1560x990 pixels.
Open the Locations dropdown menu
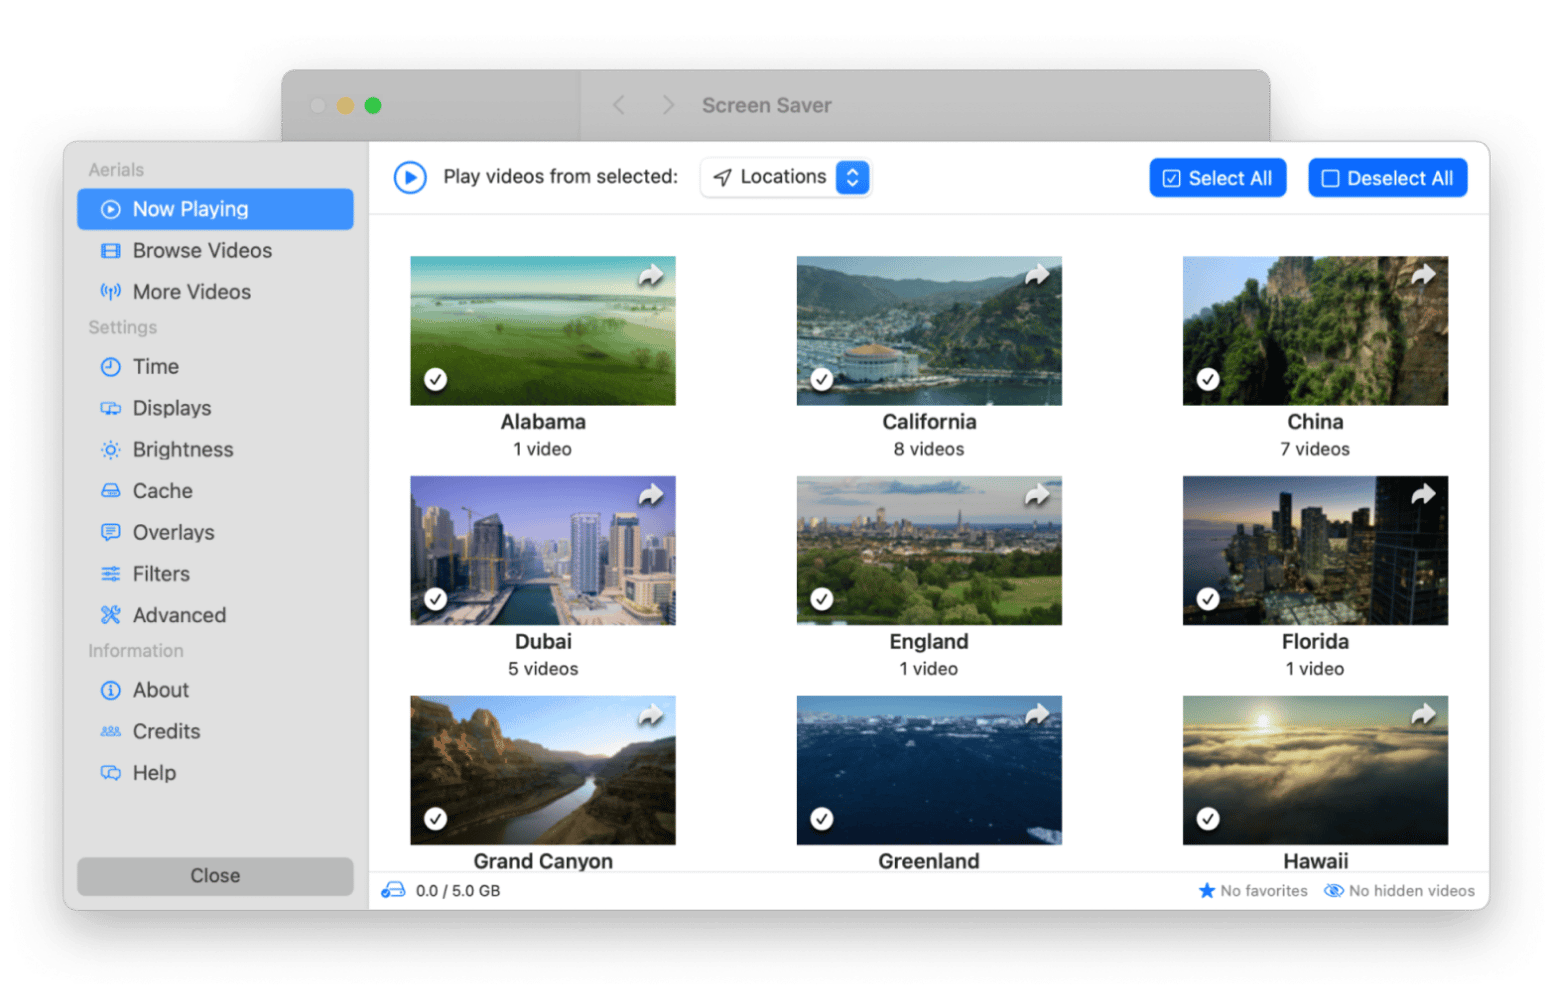786,178
